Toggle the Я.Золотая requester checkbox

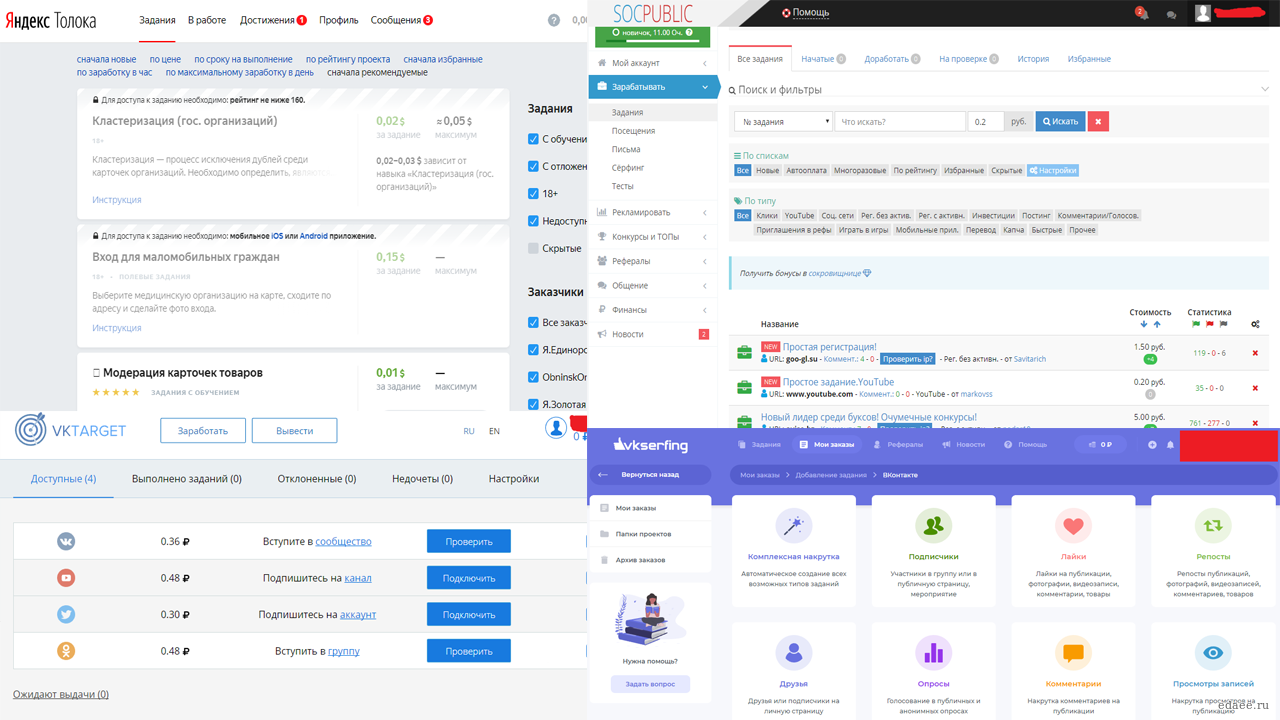coord(533,404)
